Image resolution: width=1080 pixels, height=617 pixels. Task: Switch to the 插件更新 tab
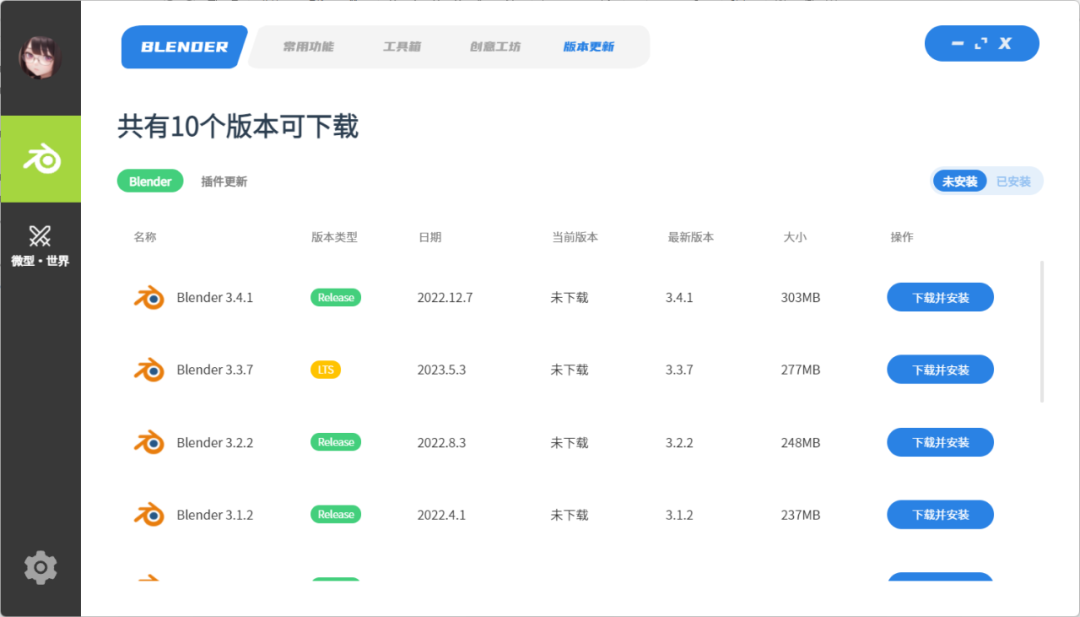[x=224, y=182]
